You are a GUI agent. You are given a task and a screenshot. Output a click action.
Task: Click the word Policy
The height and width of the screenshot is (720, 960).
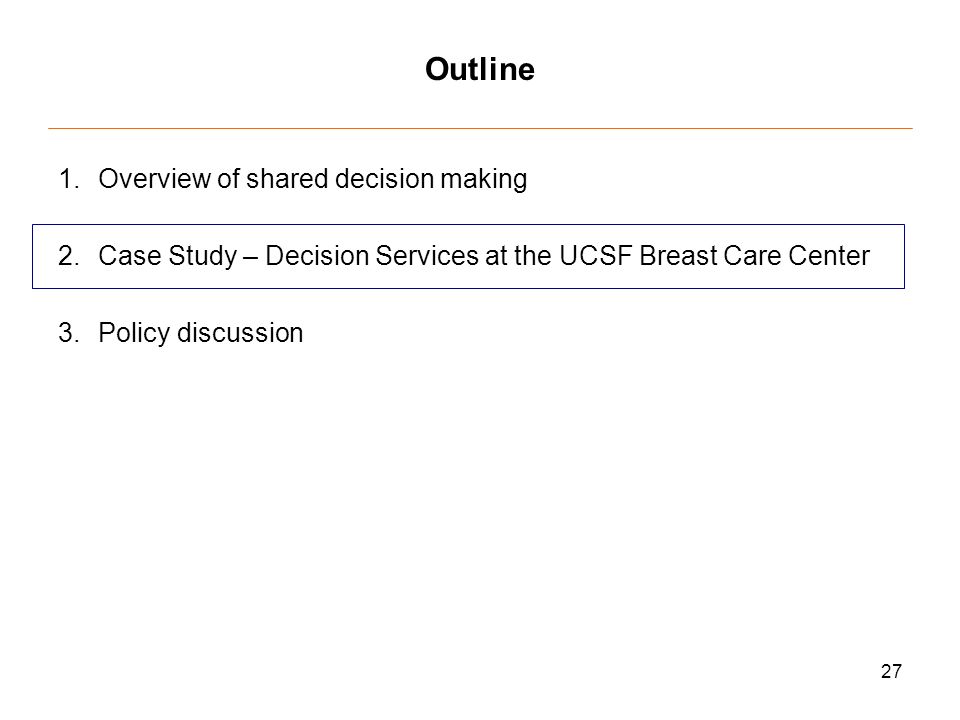click(x=134, y=334)
